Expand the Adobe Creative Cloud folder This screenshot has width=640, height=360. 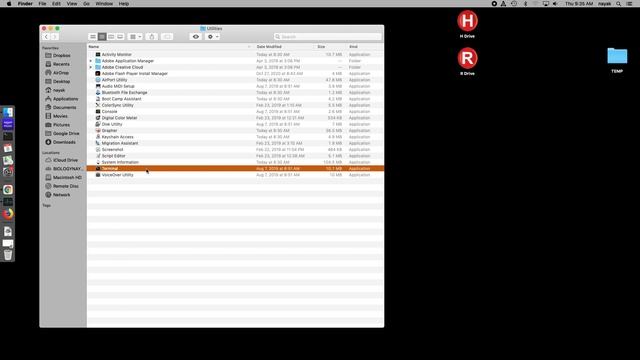[x=91, y=67]
